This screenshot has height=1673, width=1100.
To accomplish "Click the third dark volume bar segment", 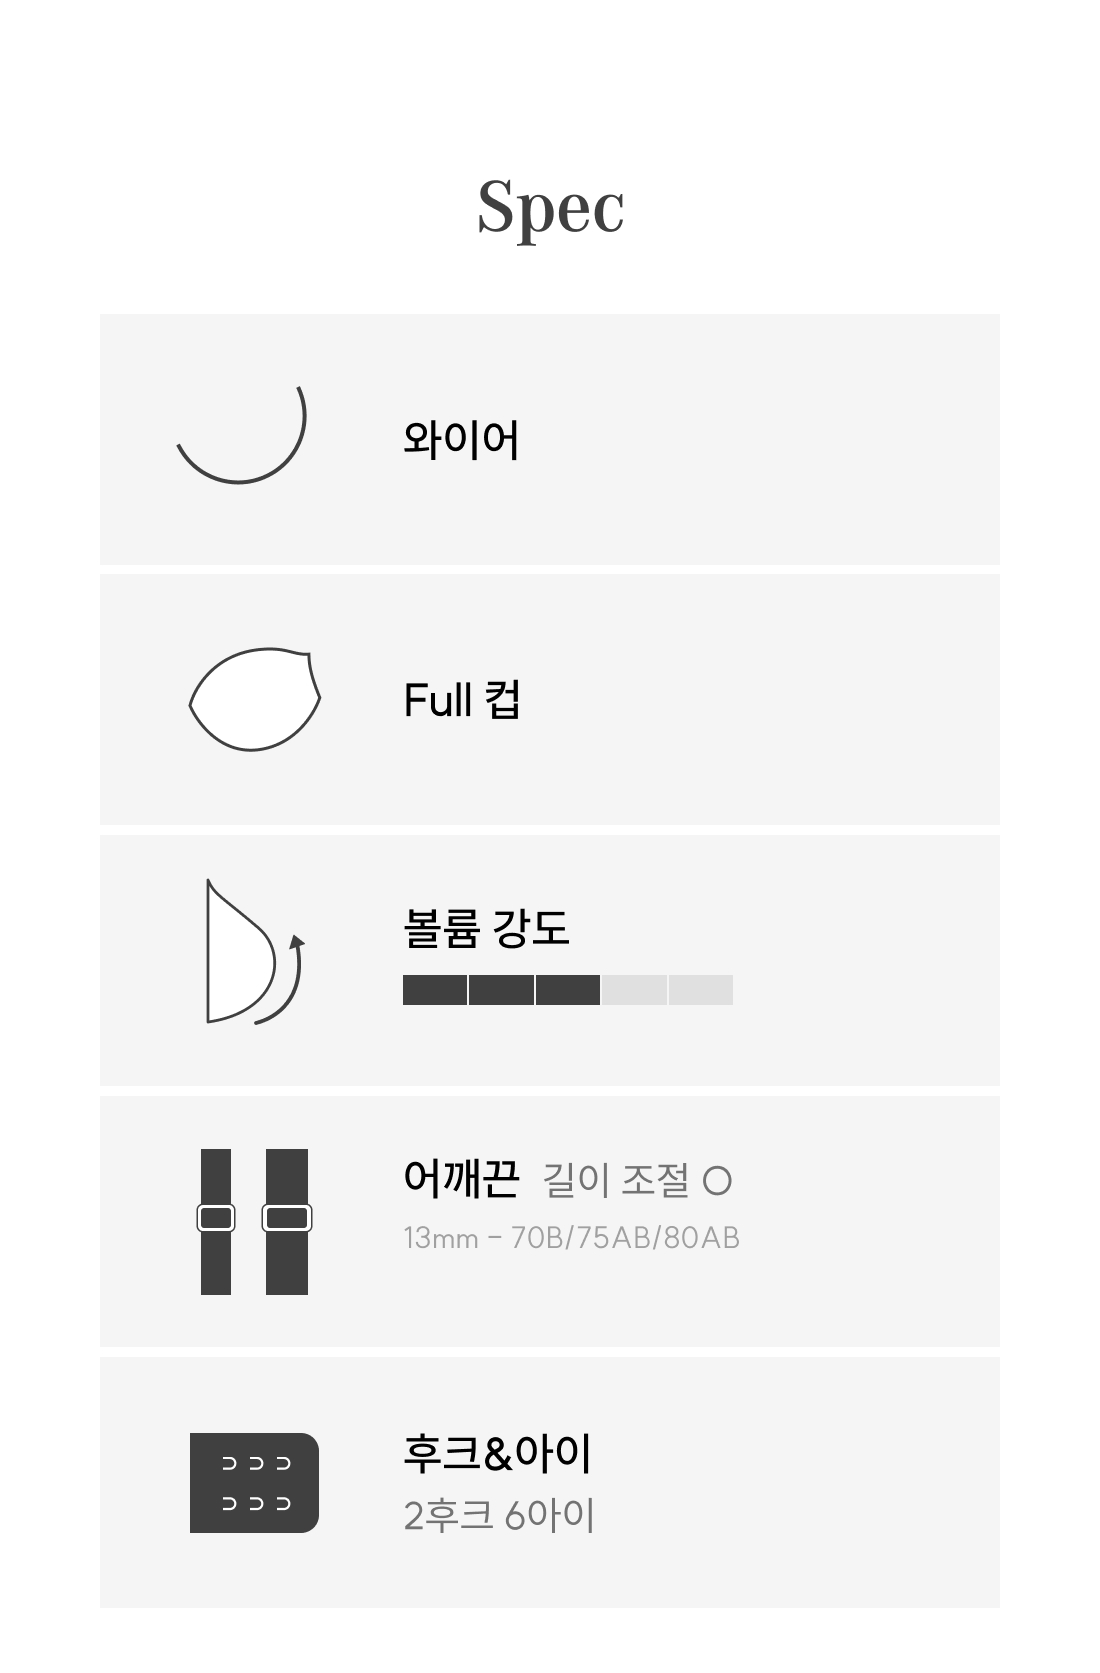I will [568, 990].
